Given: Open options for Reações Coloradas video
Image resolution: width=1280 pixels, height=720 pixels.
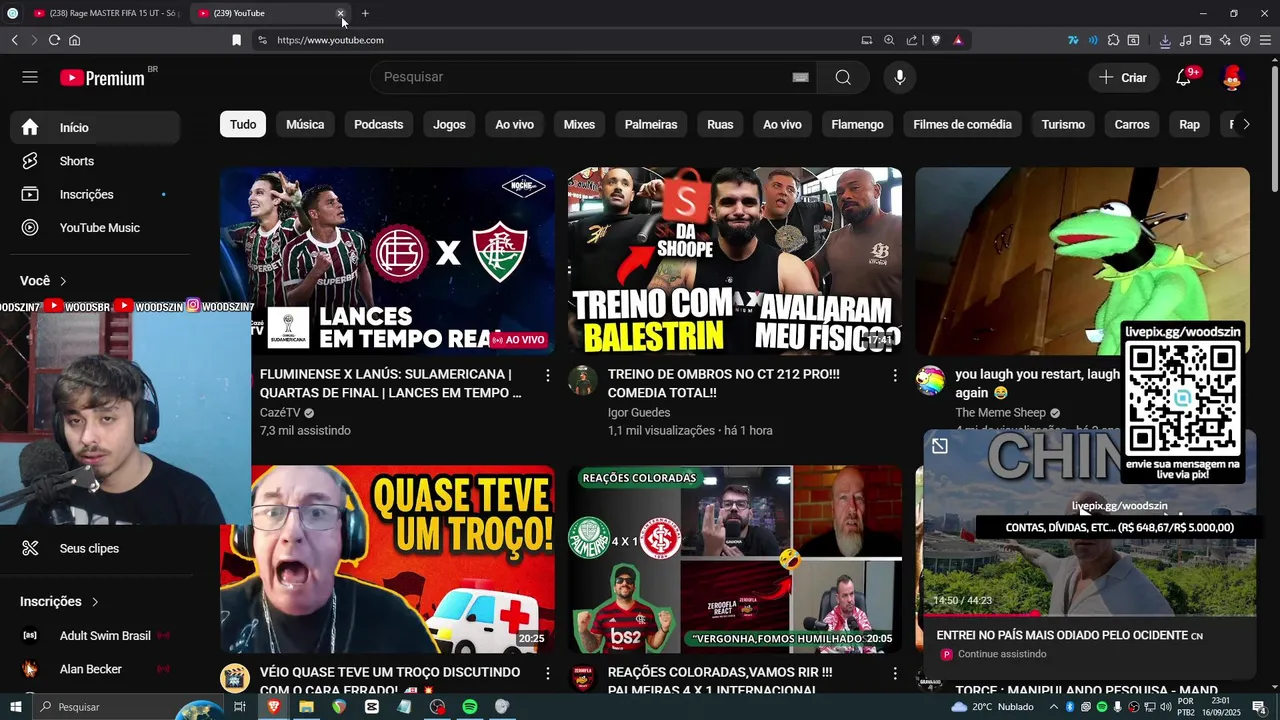Looking at the screenshot, I should point(895,674).
